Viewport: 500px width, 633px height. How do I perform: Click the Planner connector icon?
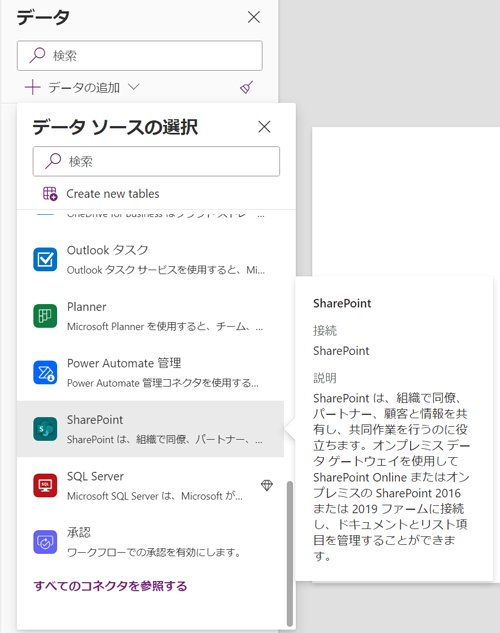tap(45, 316)
